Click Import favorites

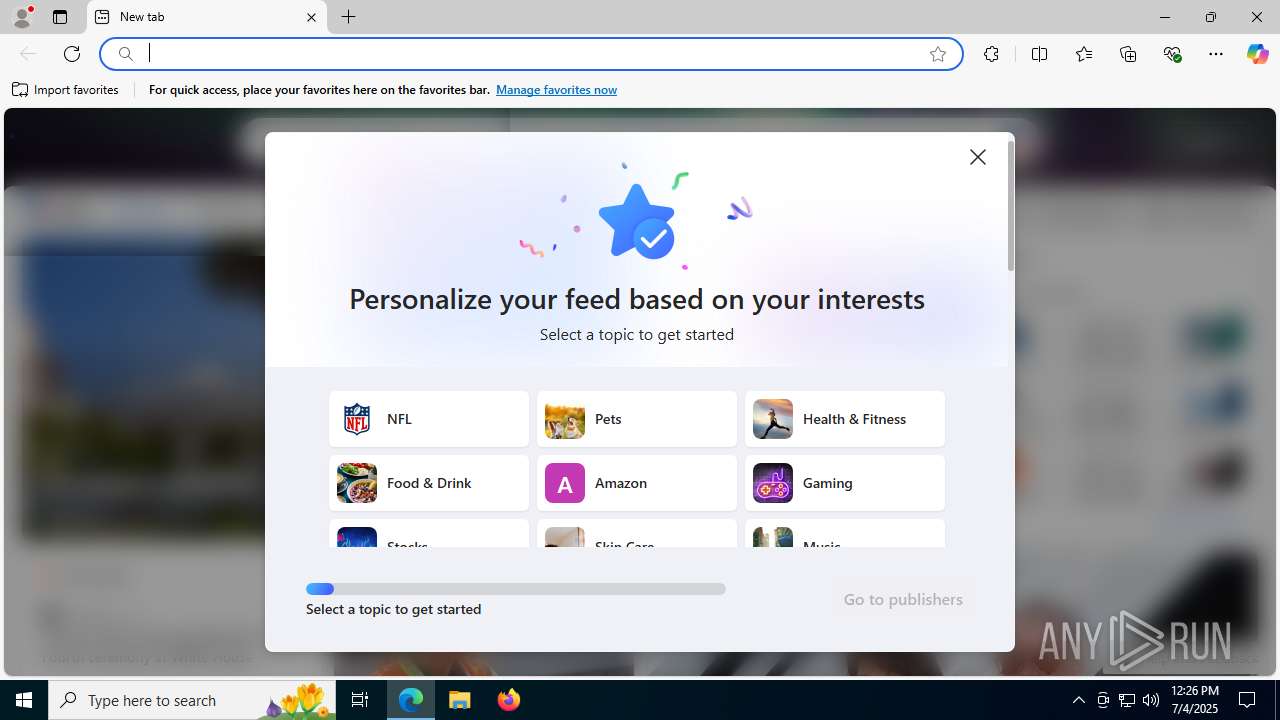click(65, 90)
